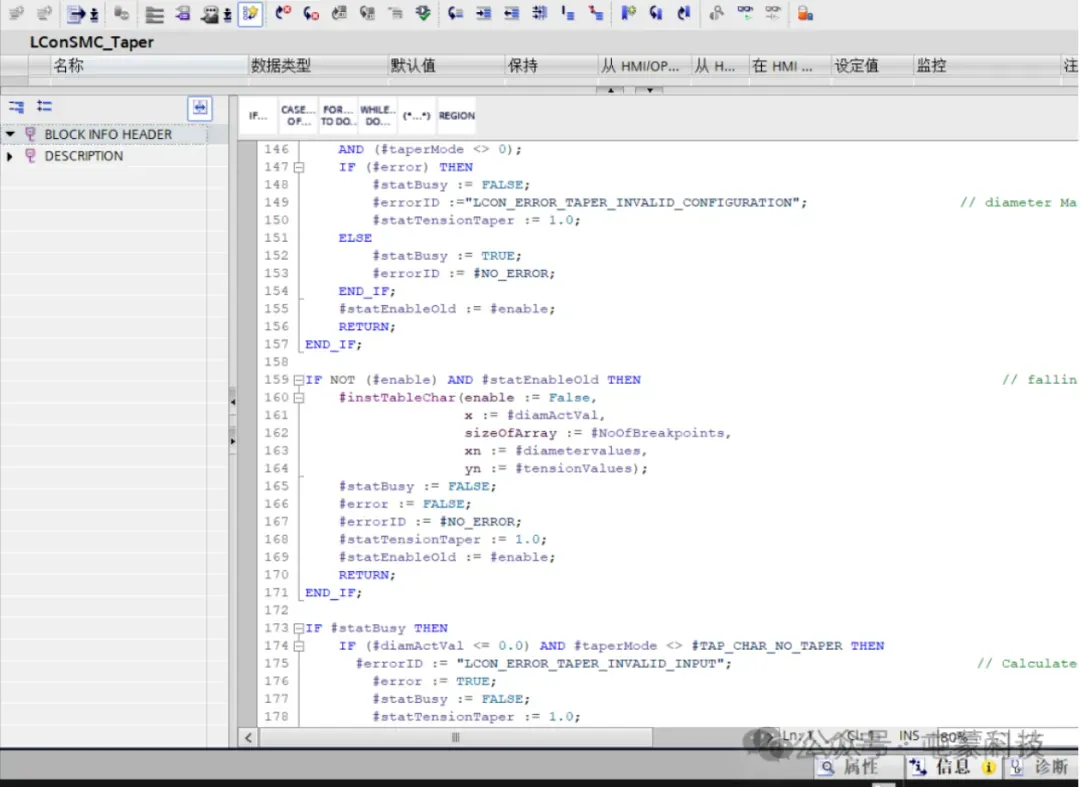Click the set bookmark icon with star

[x=627, y=13]
